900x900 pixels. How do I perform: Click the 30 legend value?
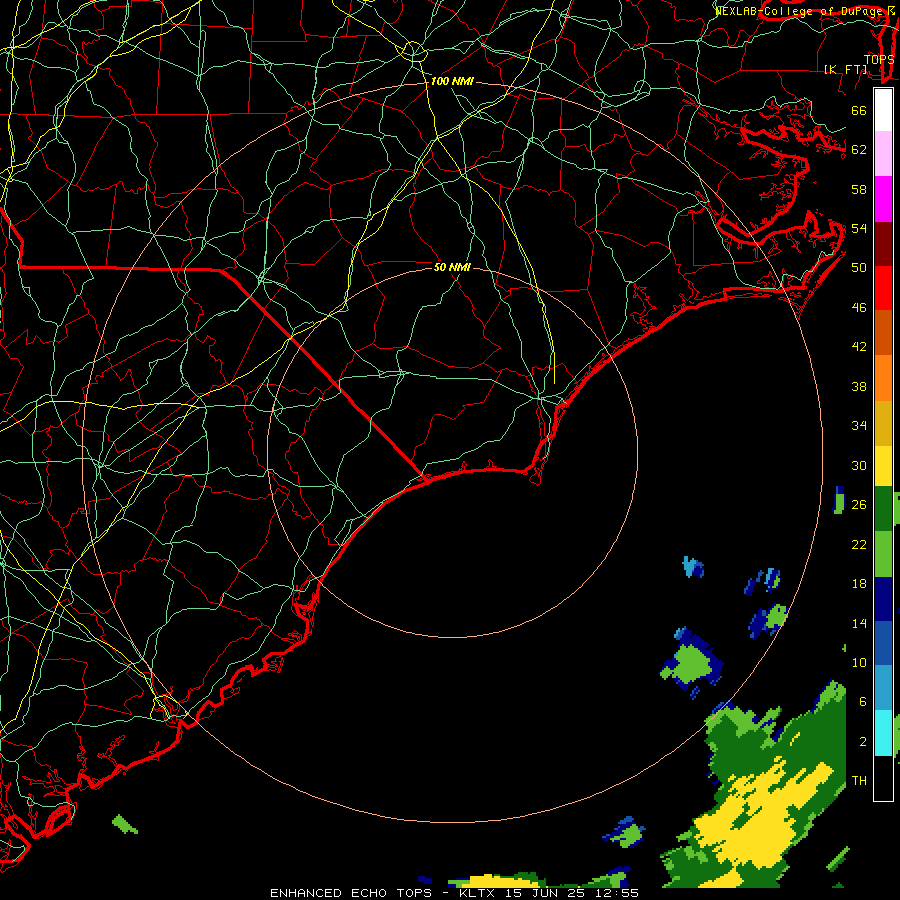tap(859, 465)
